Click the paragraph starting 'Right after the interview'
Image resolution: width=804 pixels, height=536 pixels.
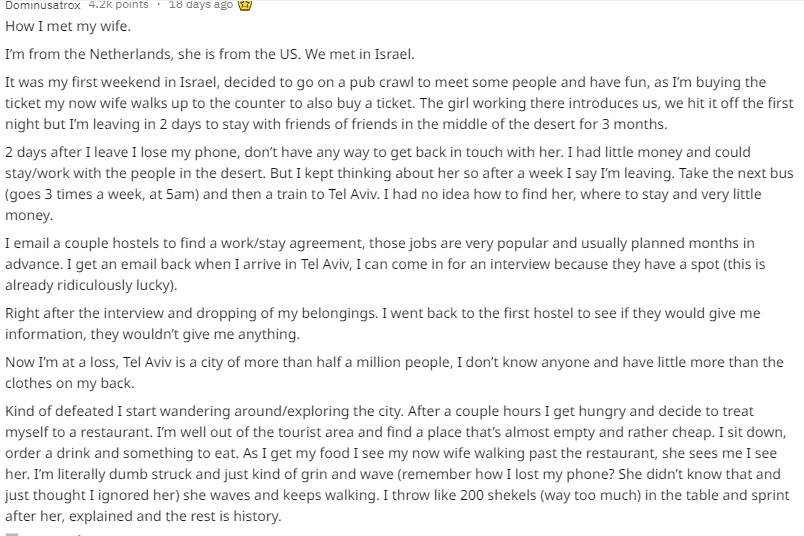click(x=383, y=324)
